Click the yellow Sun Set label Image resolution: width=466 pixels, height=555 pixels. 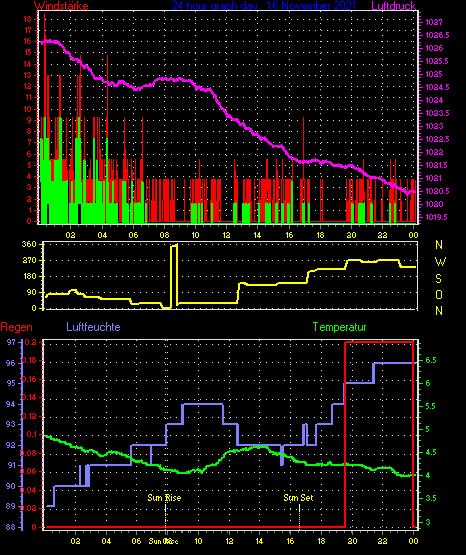[x=298, y=498]
